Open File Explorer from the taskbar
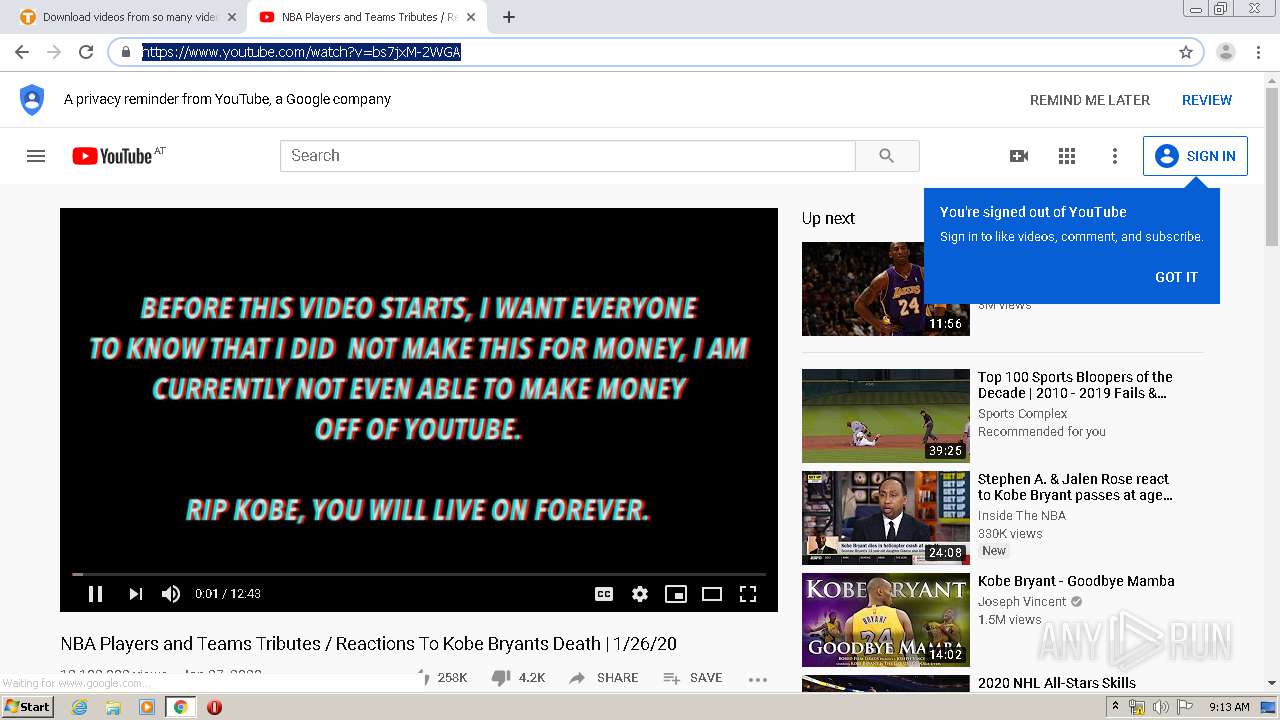Image resolution: width=1280 pixels, height=720 pixels. (x=113, y=707)
